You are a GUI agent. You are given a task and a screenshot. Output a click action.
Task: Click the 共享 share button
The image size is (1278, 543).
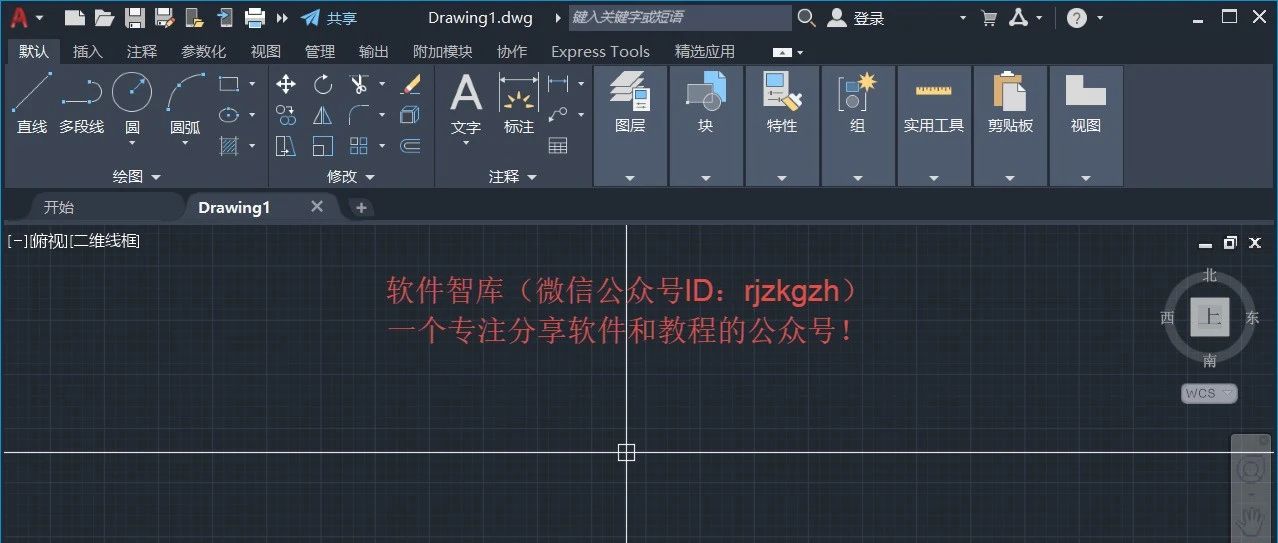coord(329,18)
